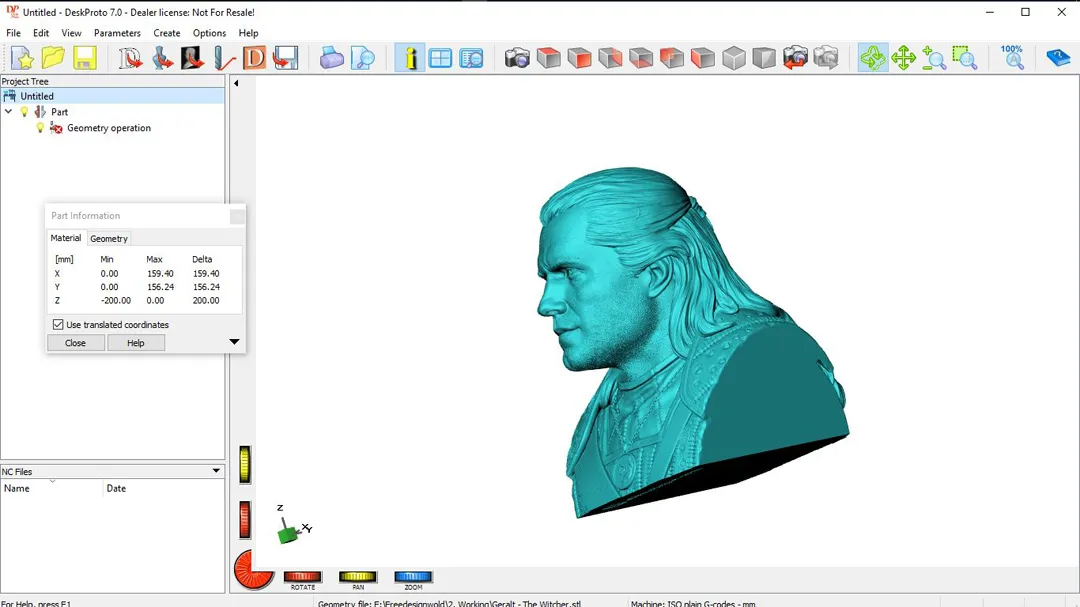
Task: Click the Write NC file icon (floppy, red arrow)
Action: [285, 58]
